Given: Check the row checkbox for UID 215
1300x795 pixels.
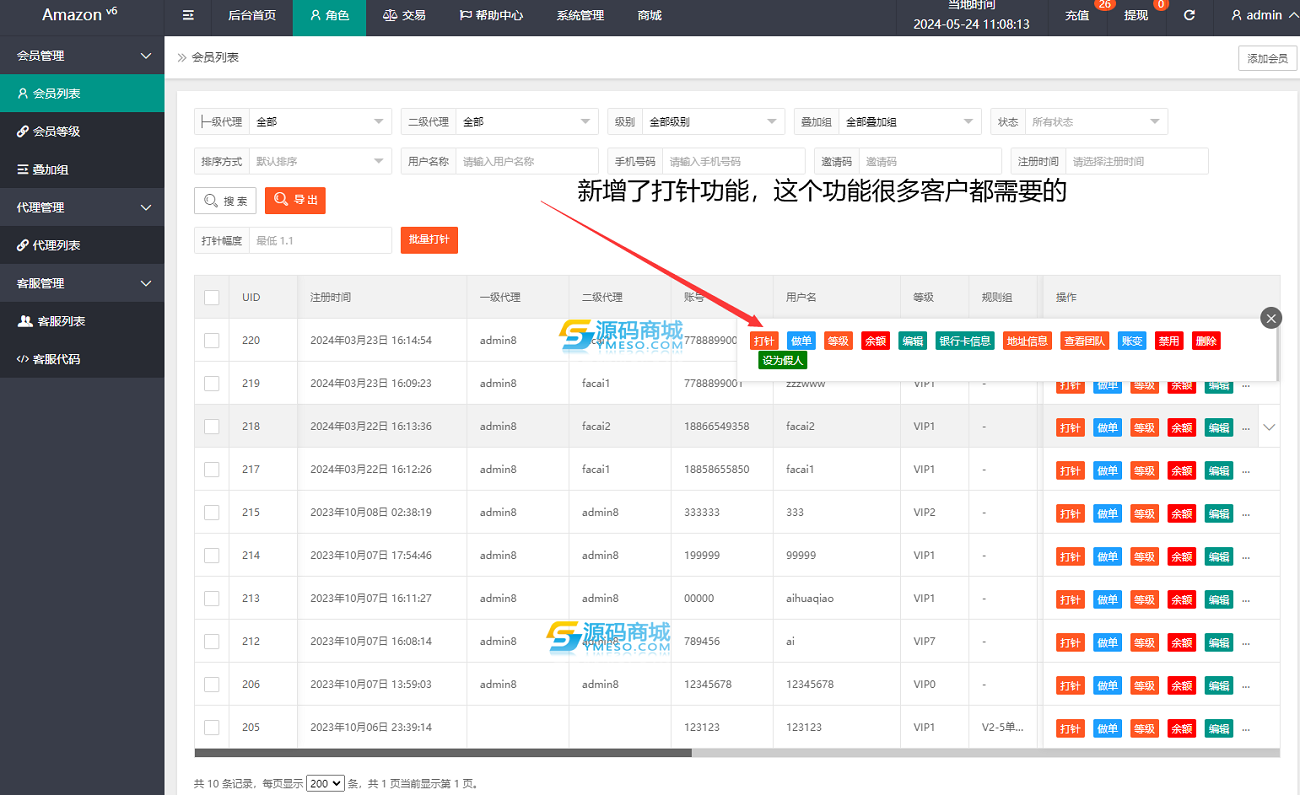Looking at the screenshot, I should [212, 512].
